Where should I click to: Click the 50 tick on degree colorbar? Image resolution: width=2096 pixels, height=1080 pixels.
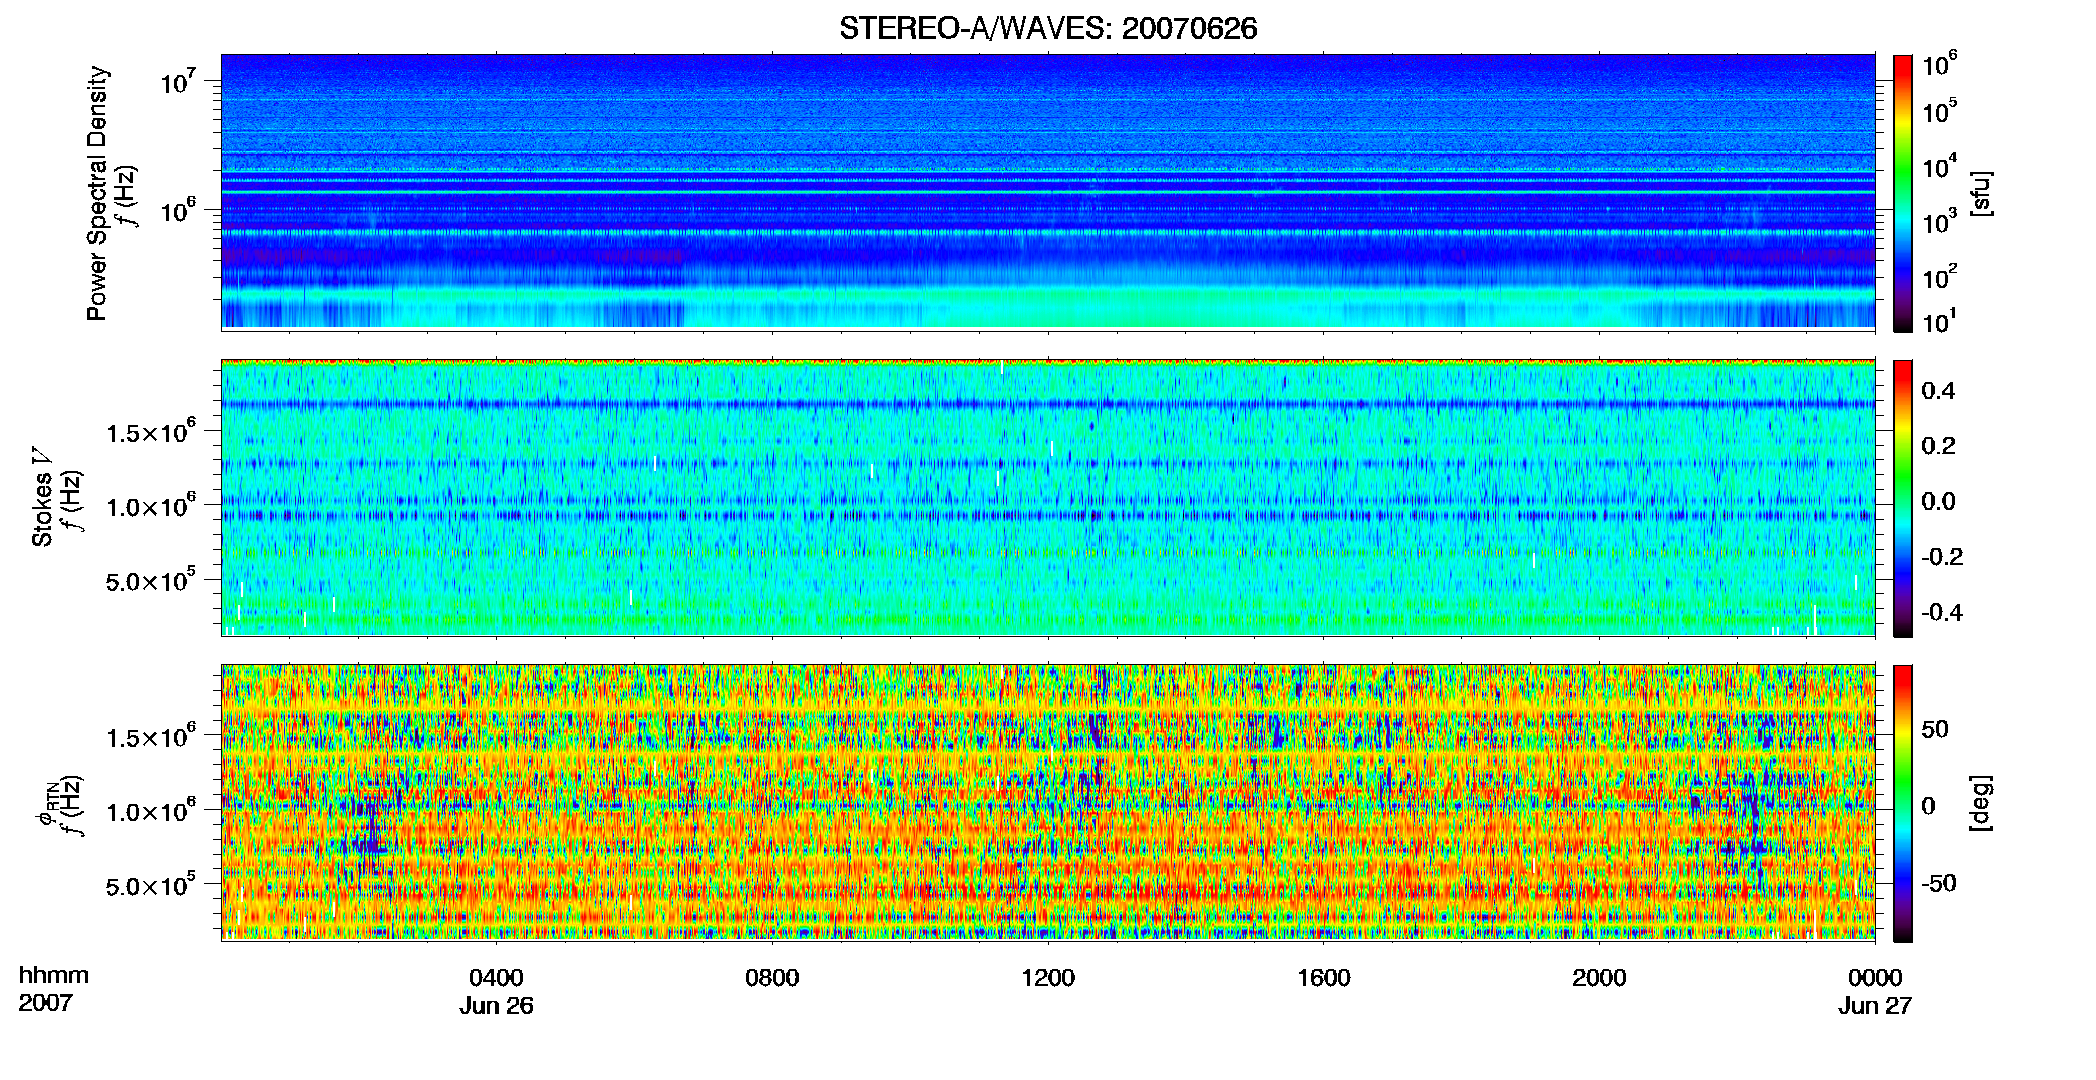1935,729
